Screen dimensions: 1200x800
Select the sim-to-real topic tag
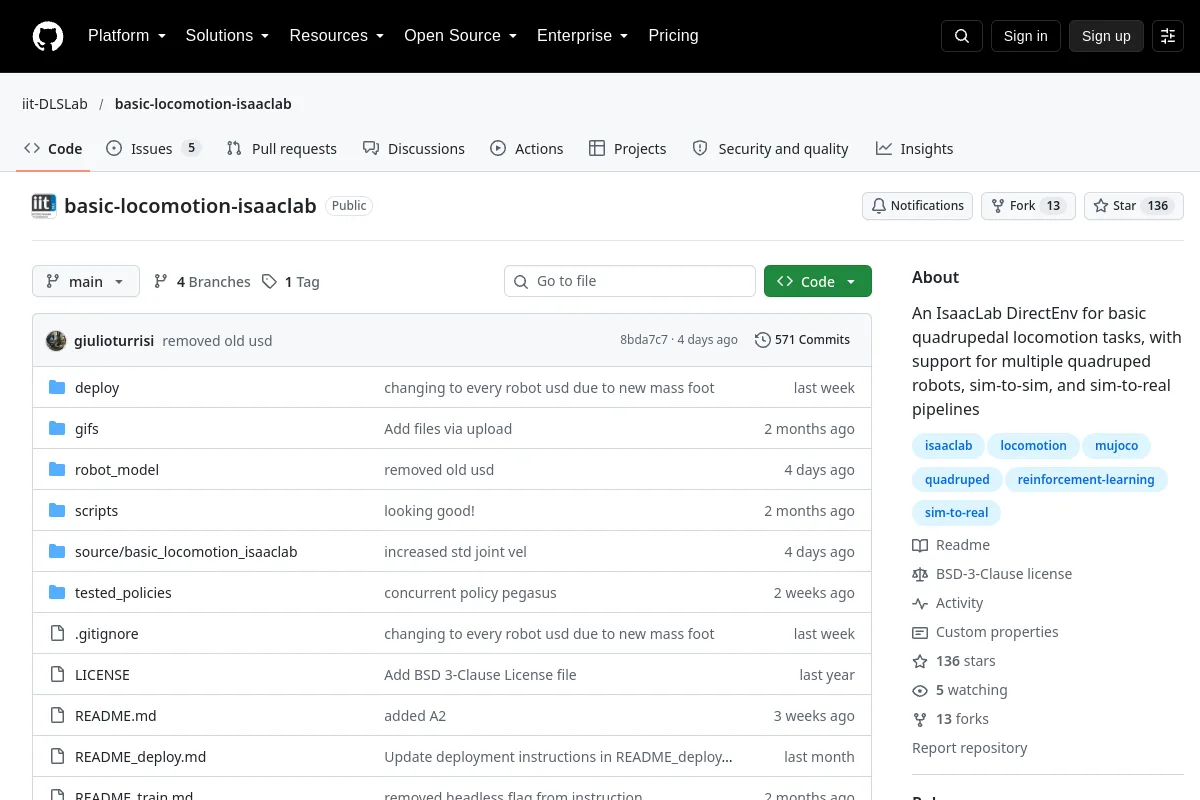pos(956,513)
